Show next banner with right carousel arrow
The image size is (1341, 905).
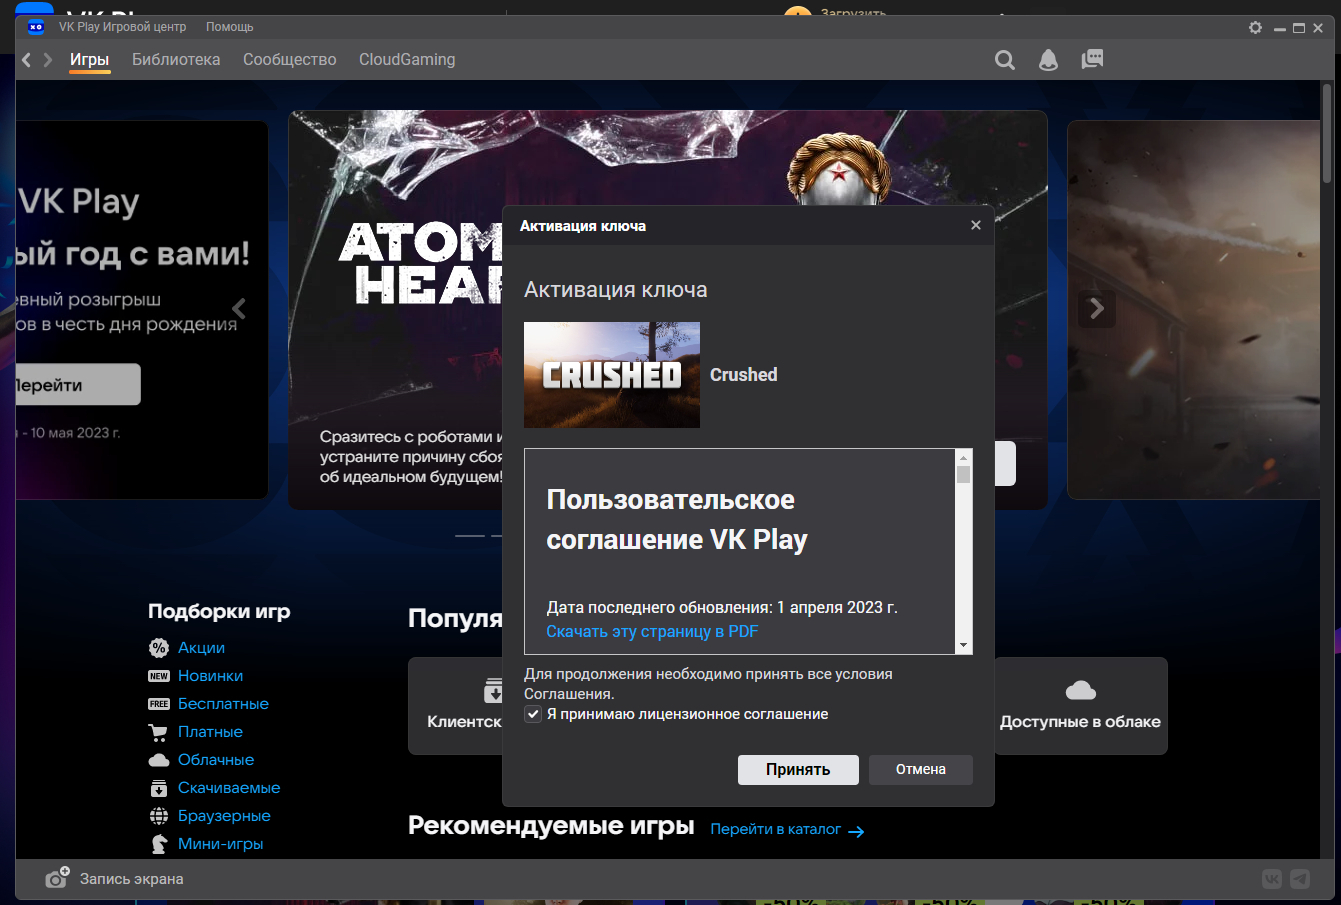(x=1097, y=309)
